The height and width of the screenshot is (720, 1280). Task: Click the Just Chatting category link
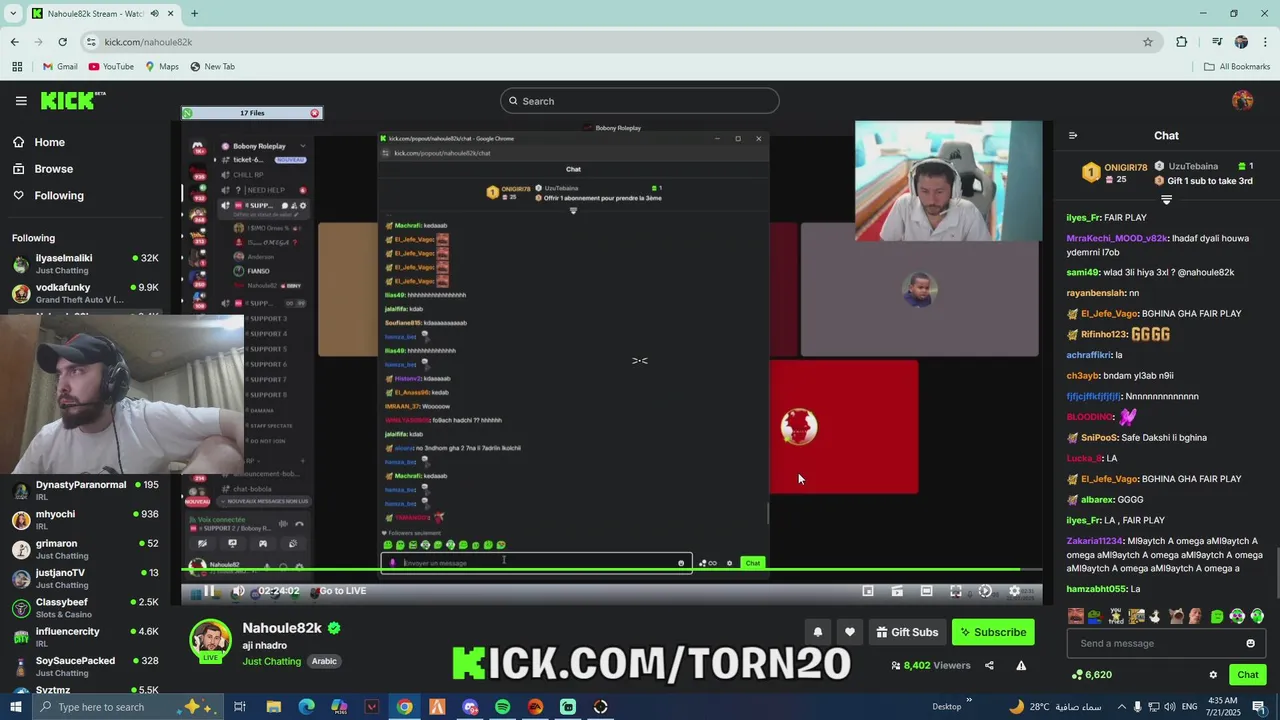pyautogui.click(x=272, y=661)
